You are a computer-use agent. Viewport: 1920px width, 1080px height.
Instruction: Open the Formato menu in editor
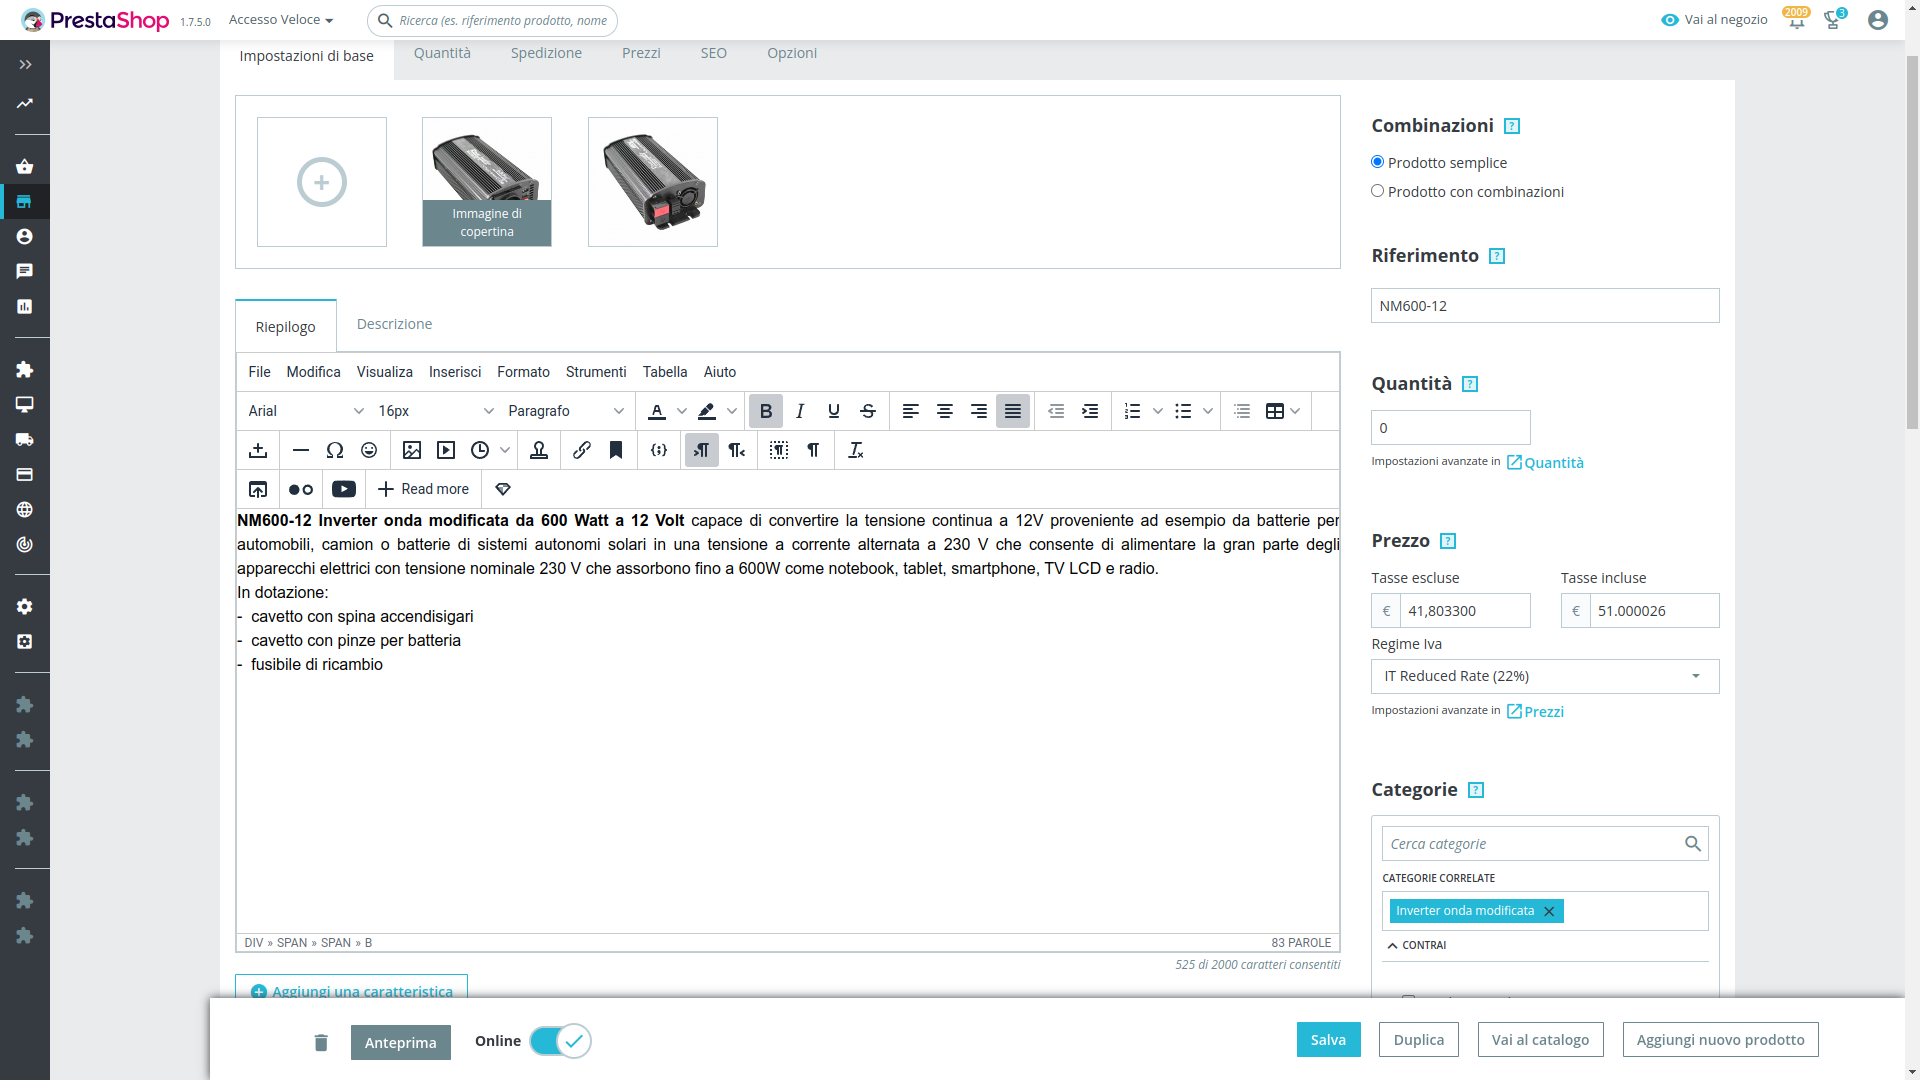pyautogui.click(x=523, y=372)
